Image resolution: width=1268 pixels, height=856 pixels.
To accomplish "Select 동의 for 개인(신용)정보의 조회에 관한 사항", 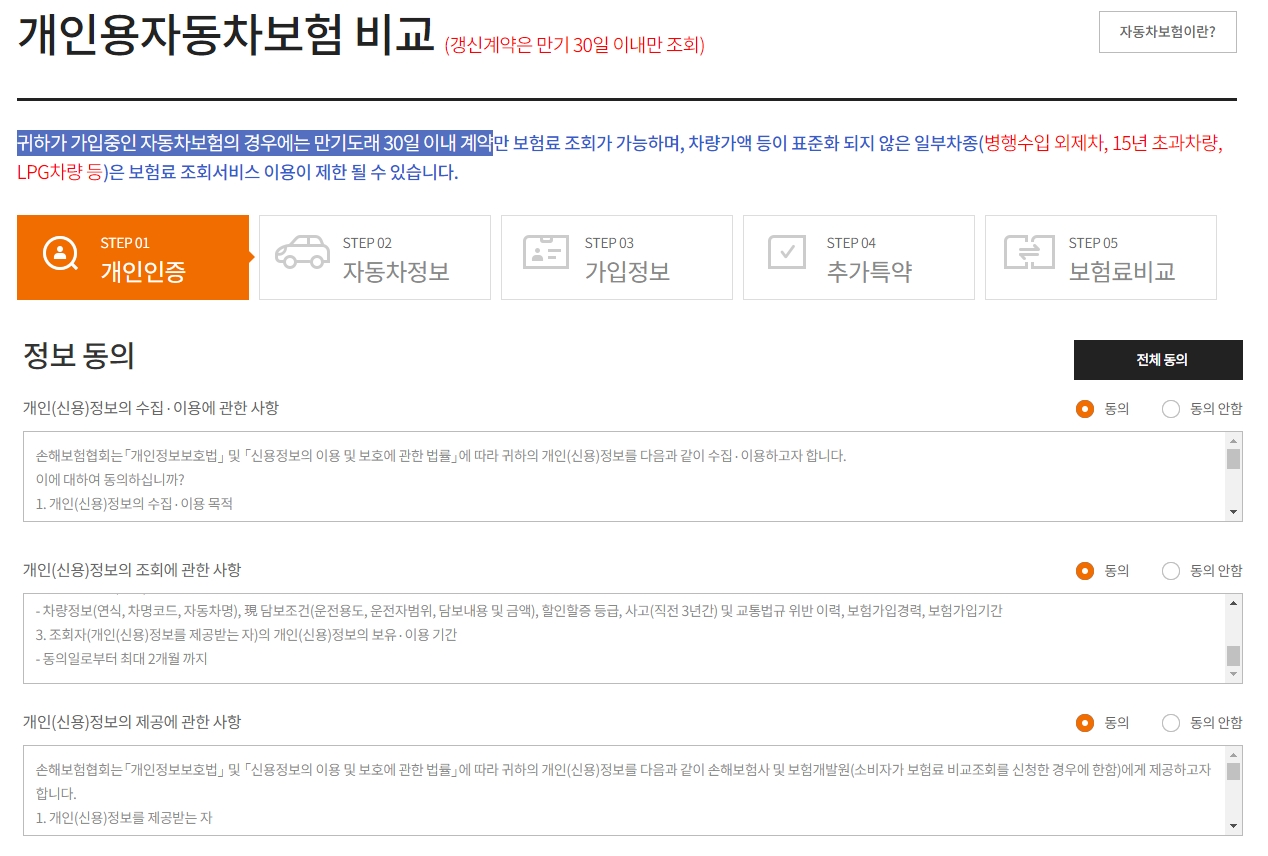I will pos(1086,570).
